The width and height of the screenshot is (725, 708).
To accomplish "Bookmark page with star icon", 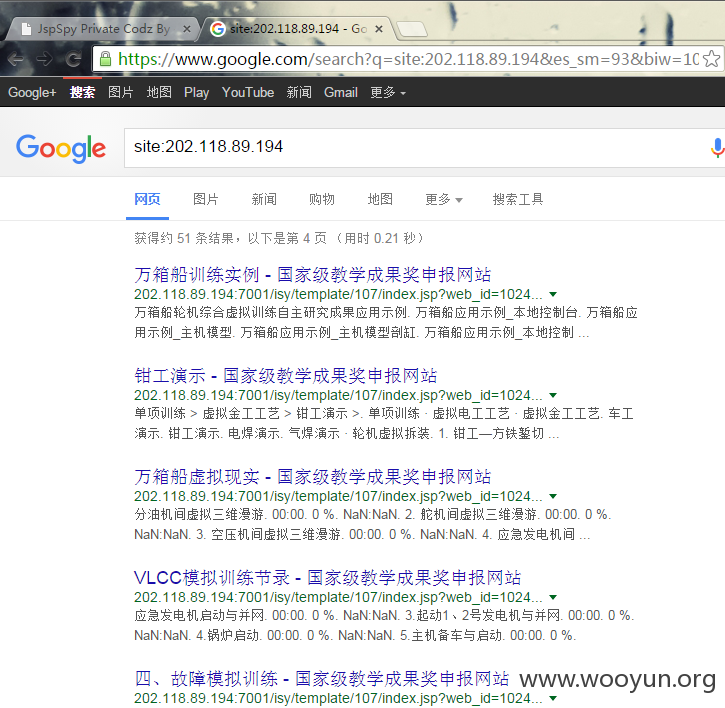I will click(711, 59).
